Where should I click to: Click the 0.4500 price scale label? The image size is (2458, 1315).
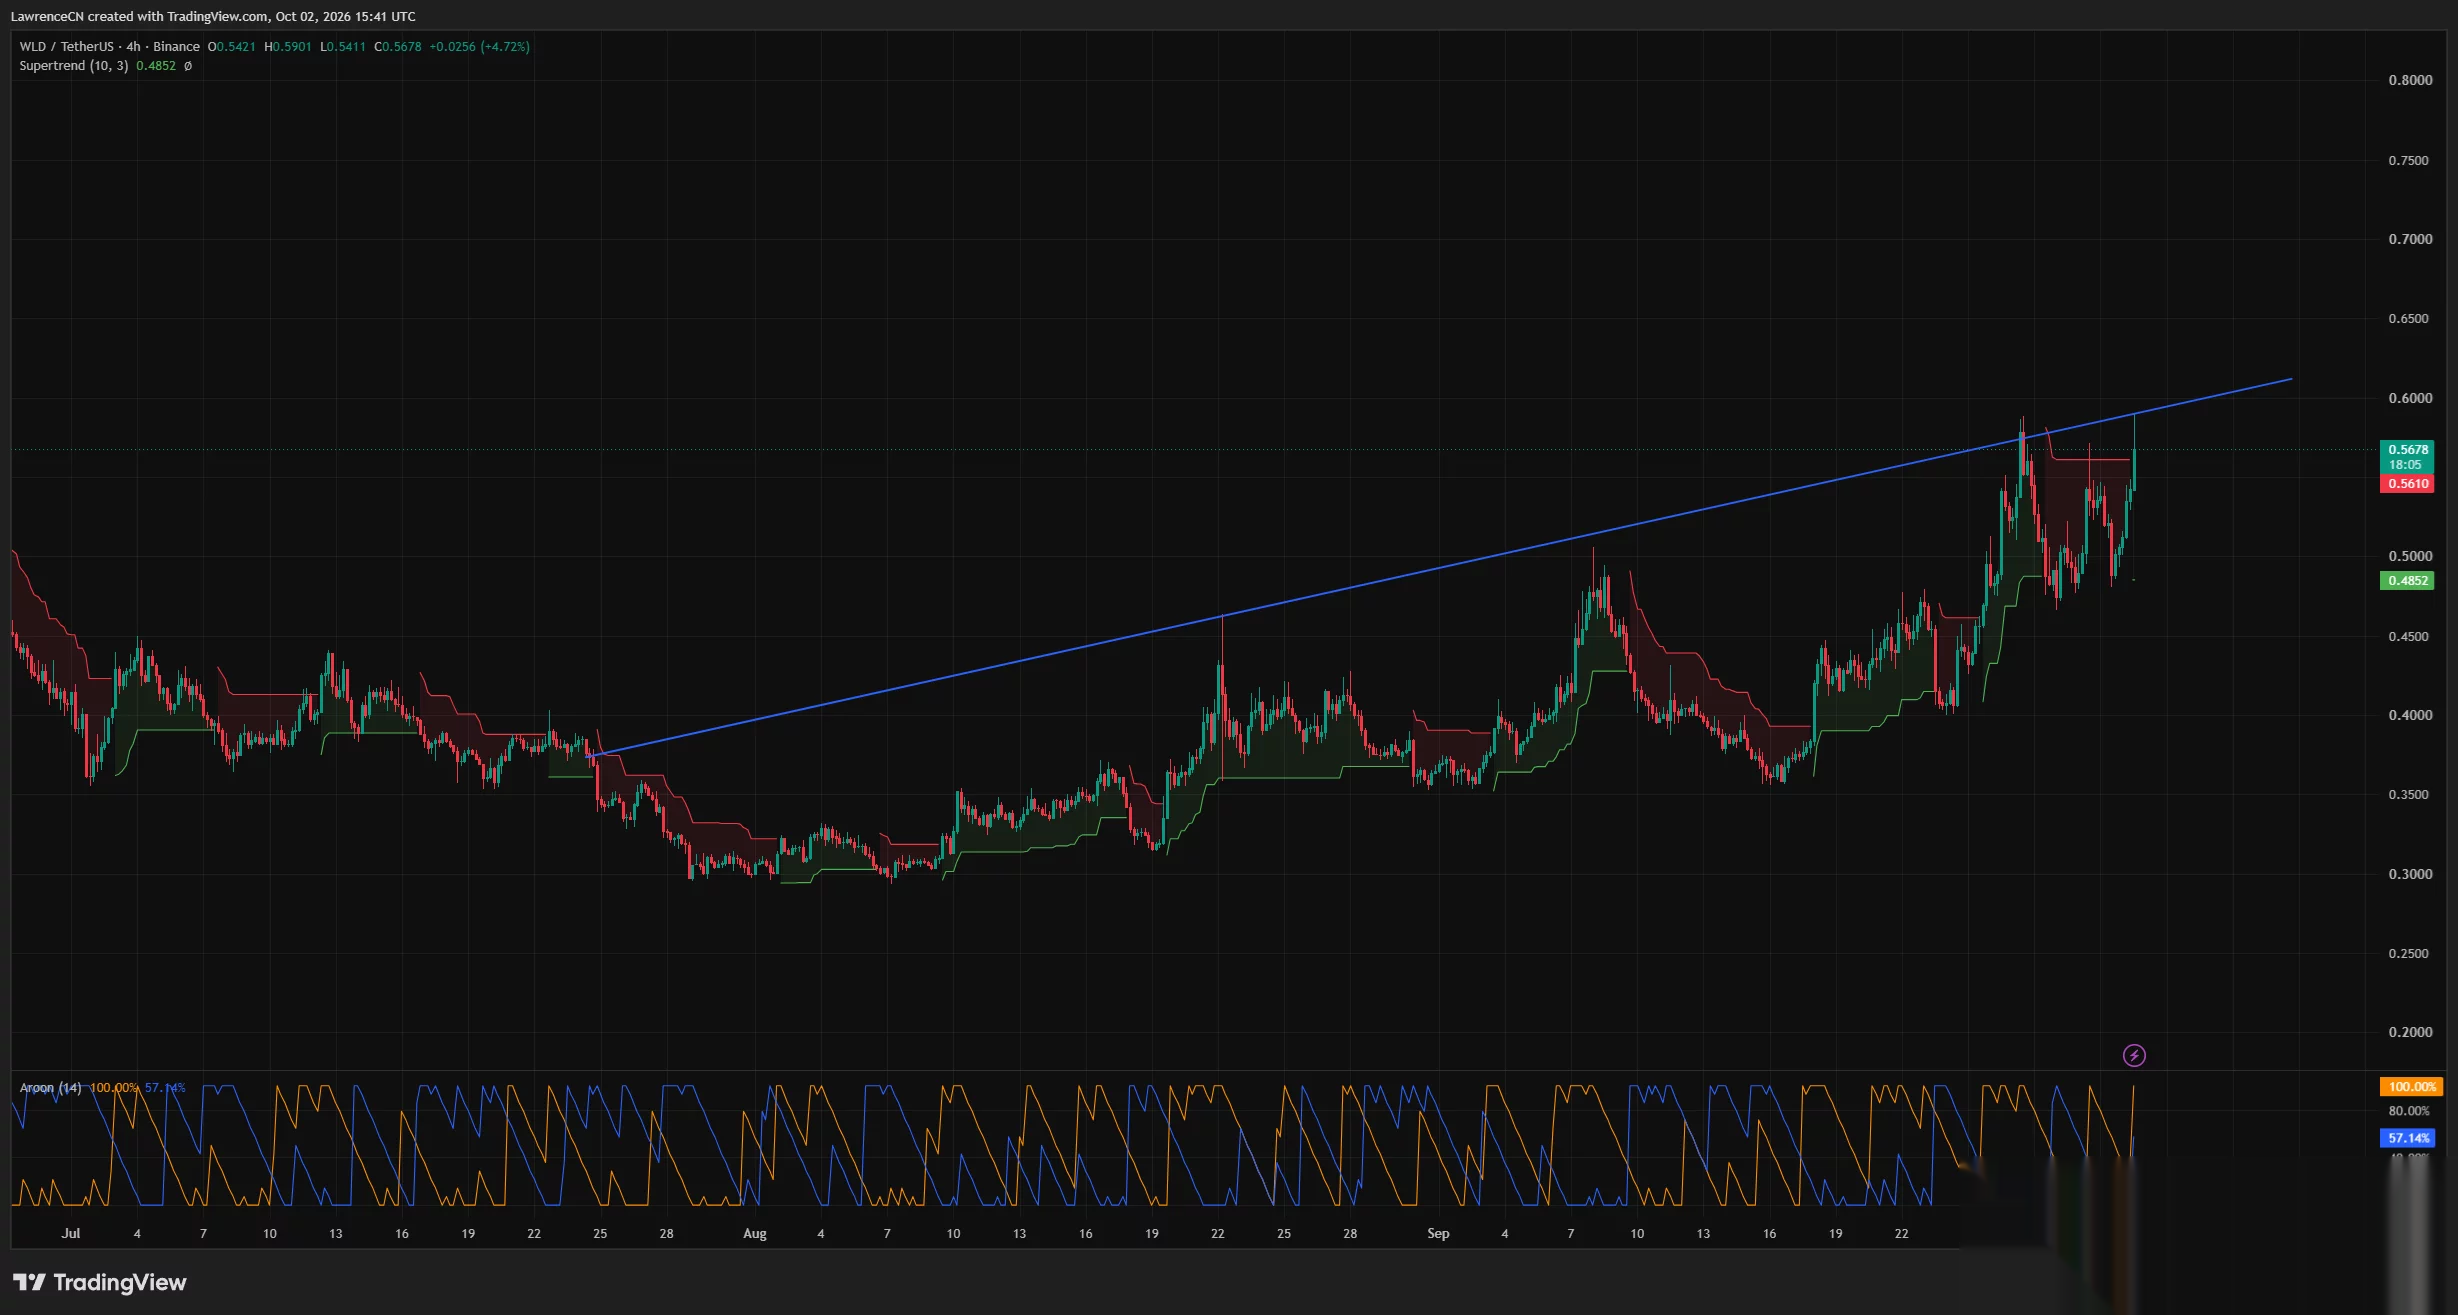coord(2410,637)
